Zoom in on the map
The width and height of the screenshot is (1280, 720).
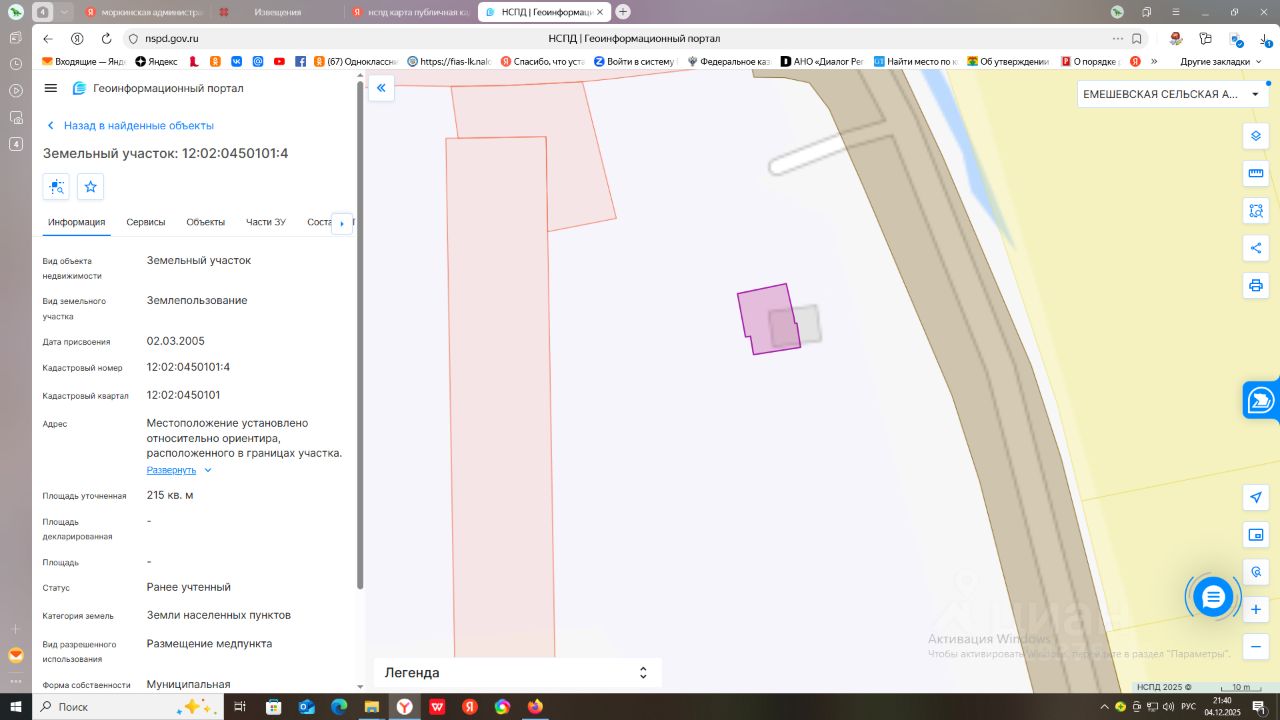(x=1256, y=609)
